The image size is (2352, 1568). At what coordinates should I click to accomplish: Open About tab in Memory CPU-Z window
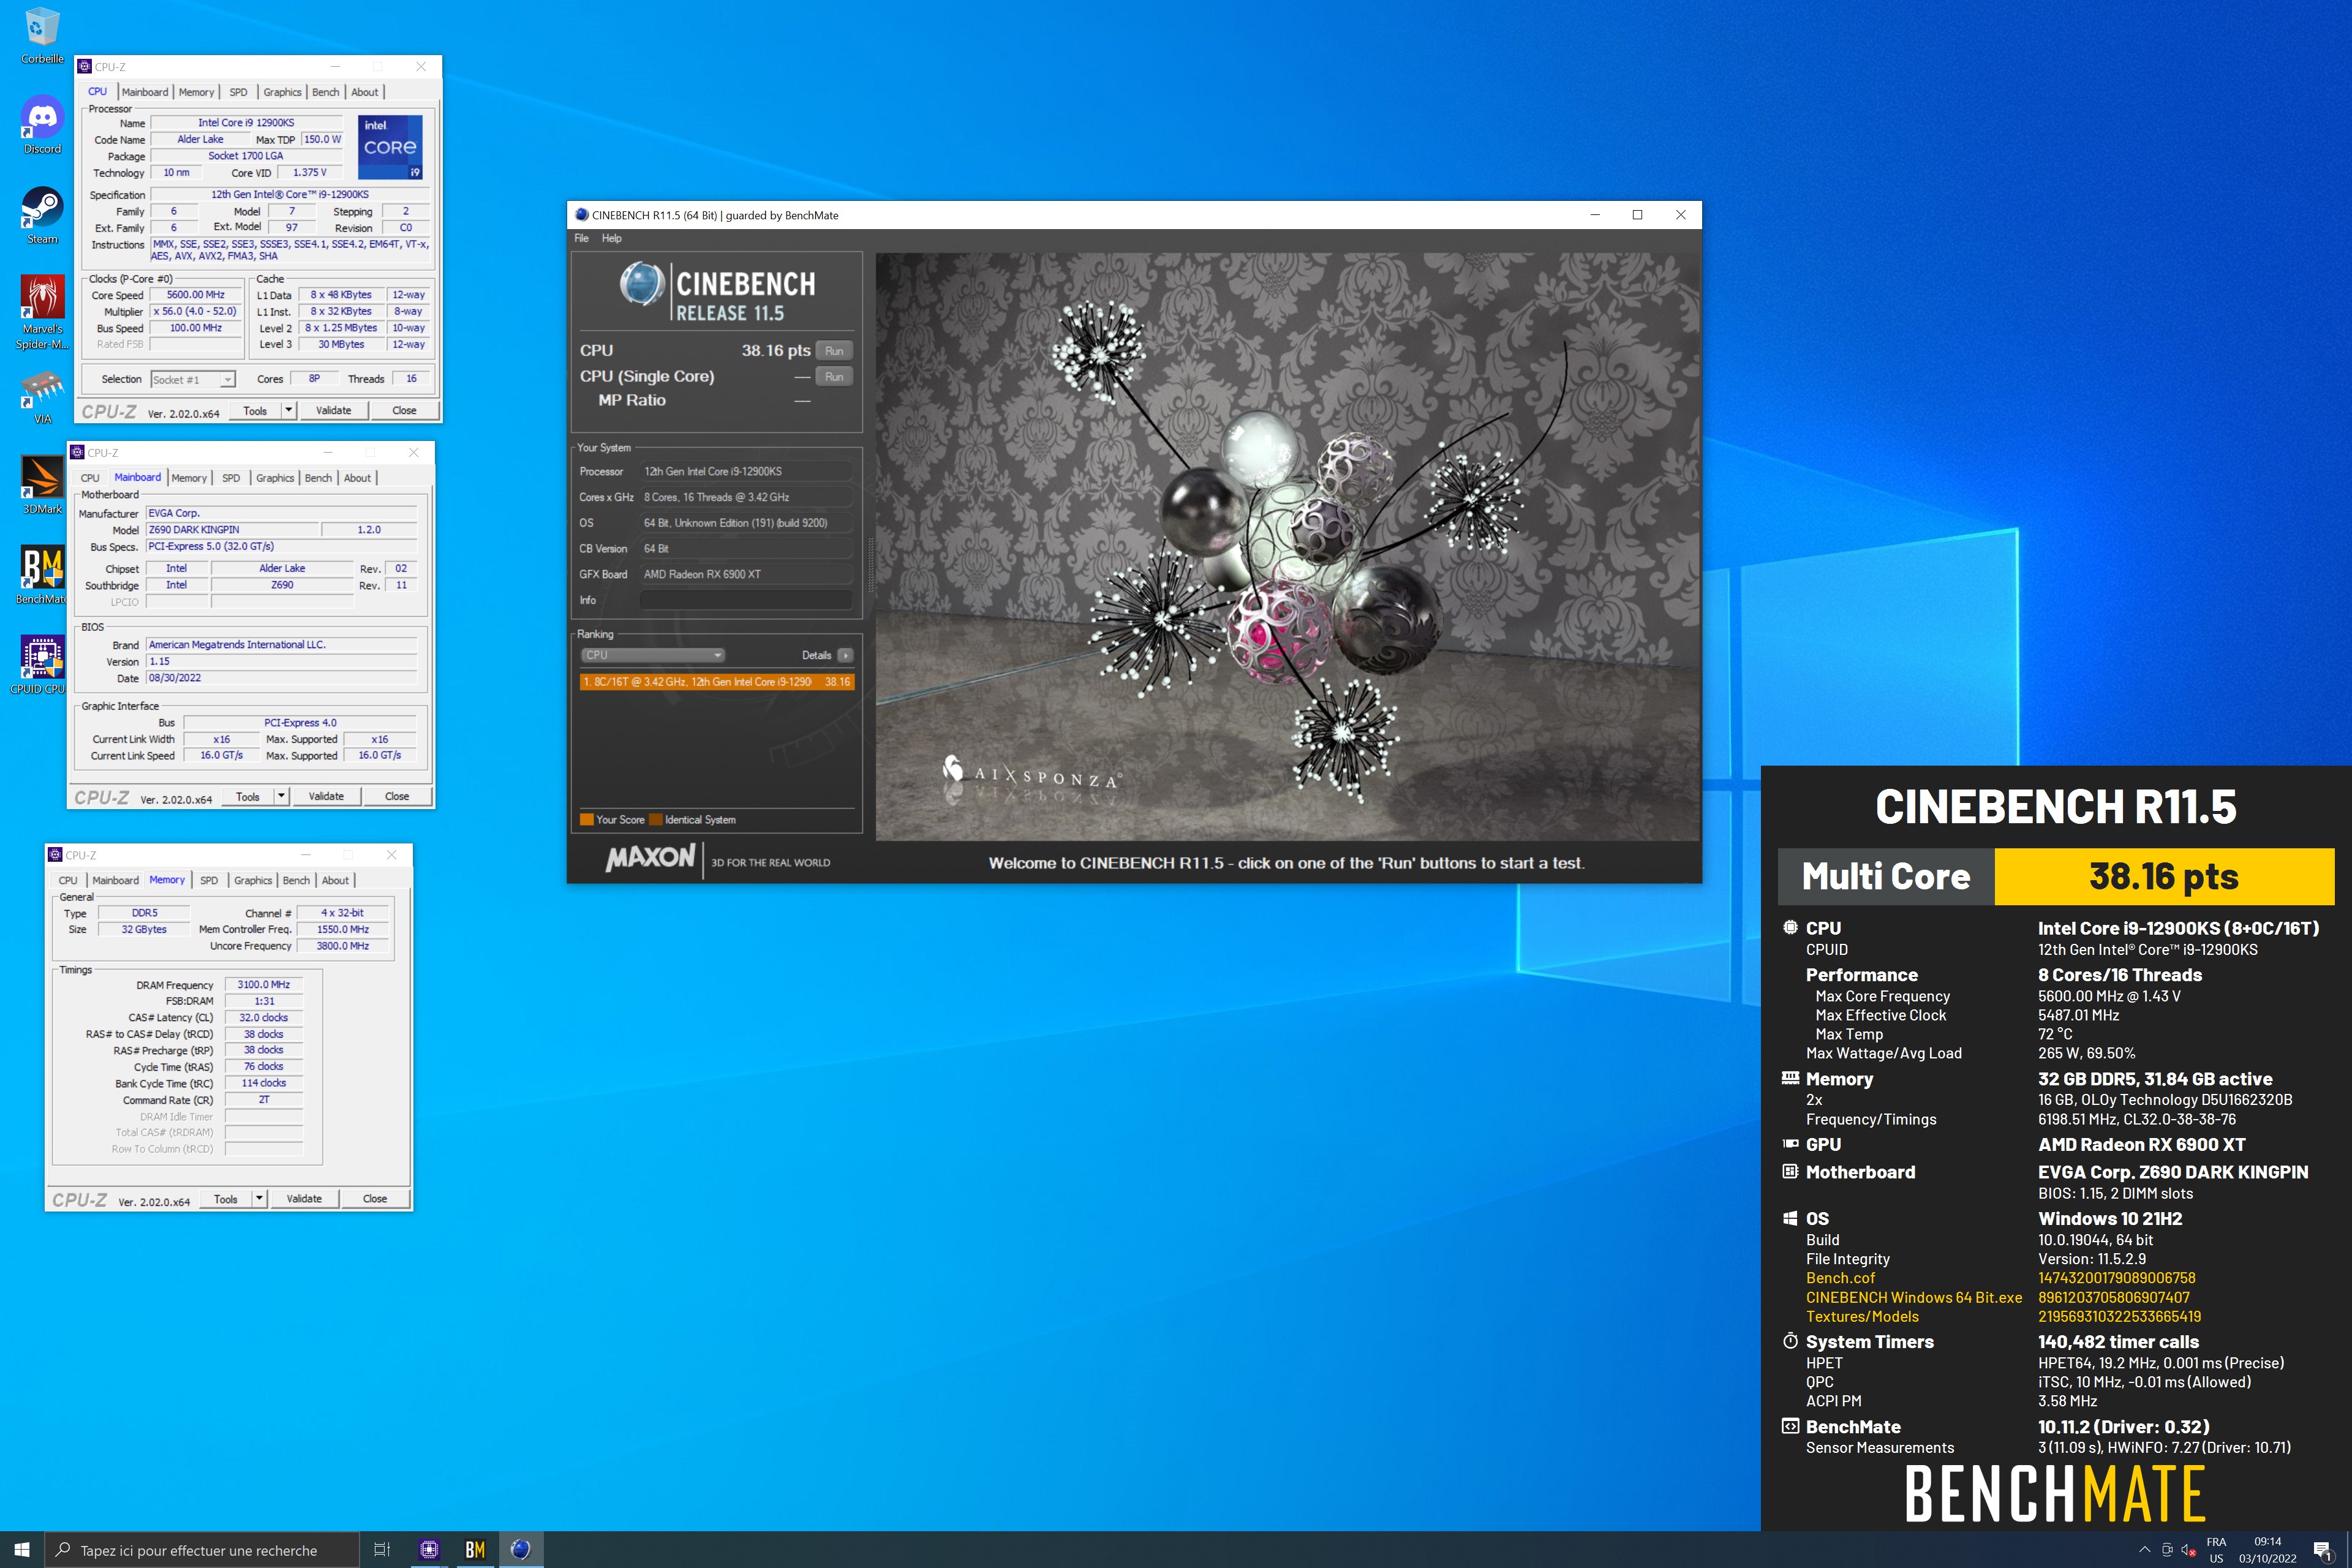pos(336,880)
